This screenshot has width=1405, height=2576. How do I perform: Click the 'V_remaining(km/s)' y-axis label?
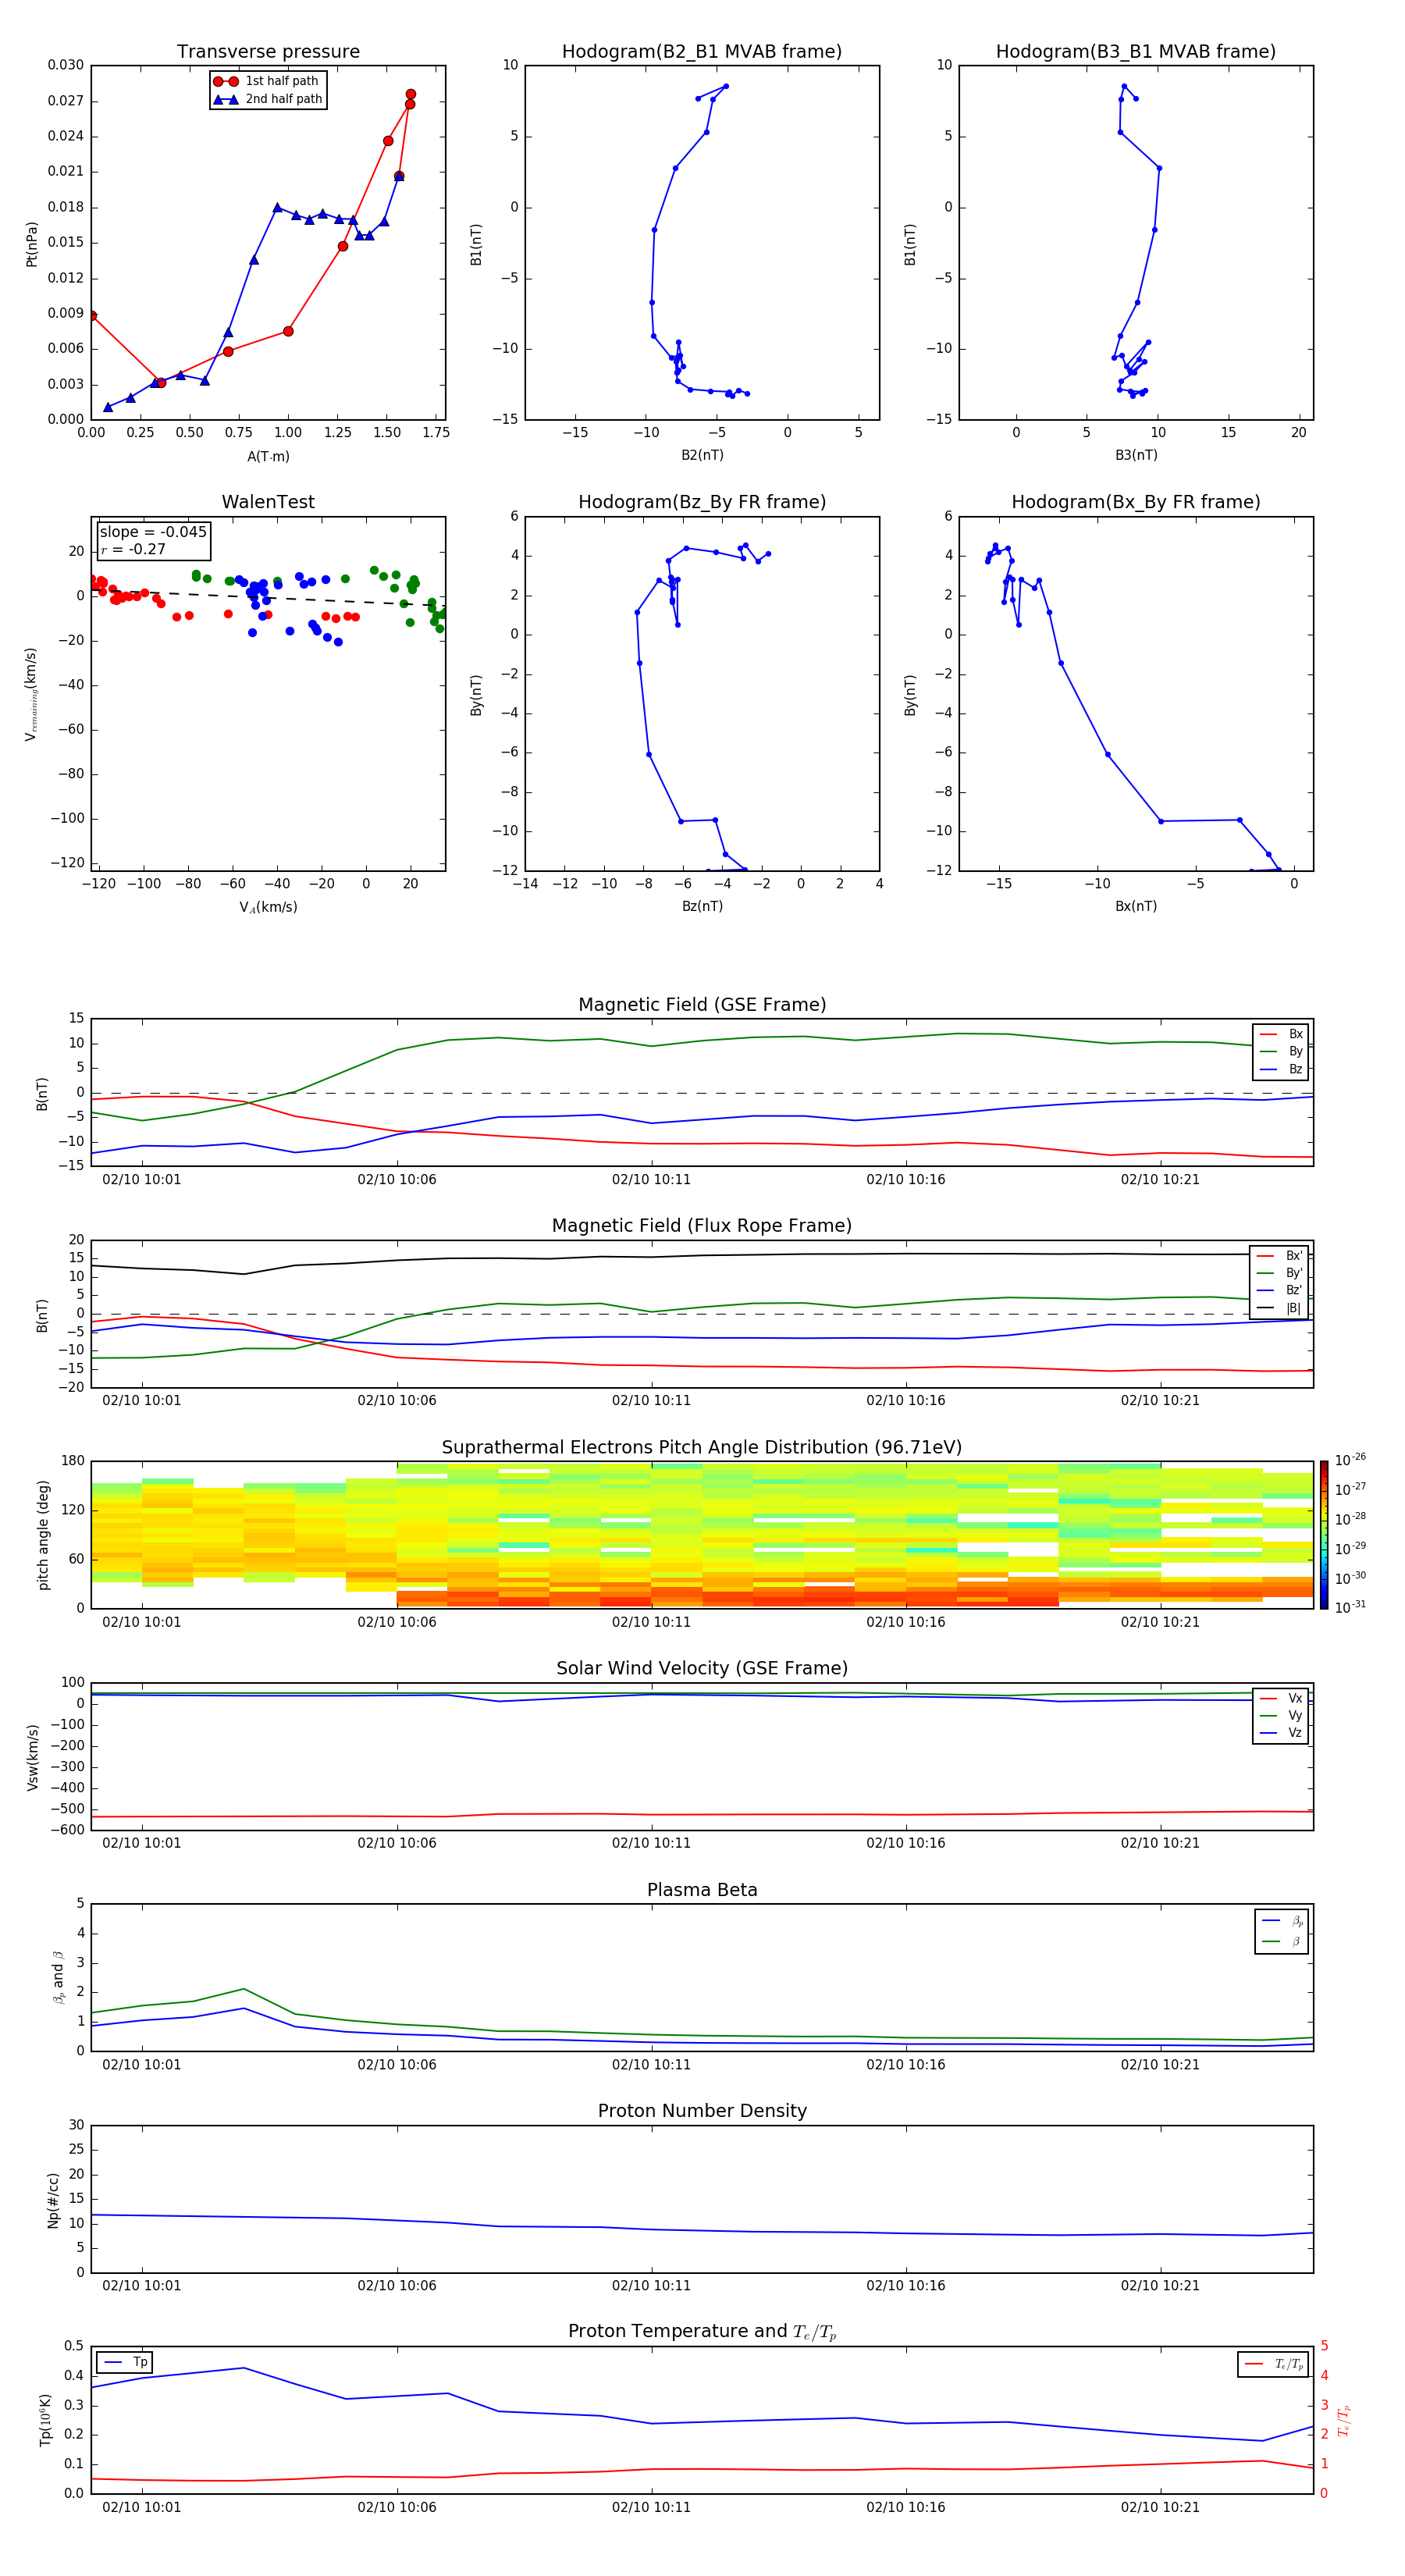32,694
